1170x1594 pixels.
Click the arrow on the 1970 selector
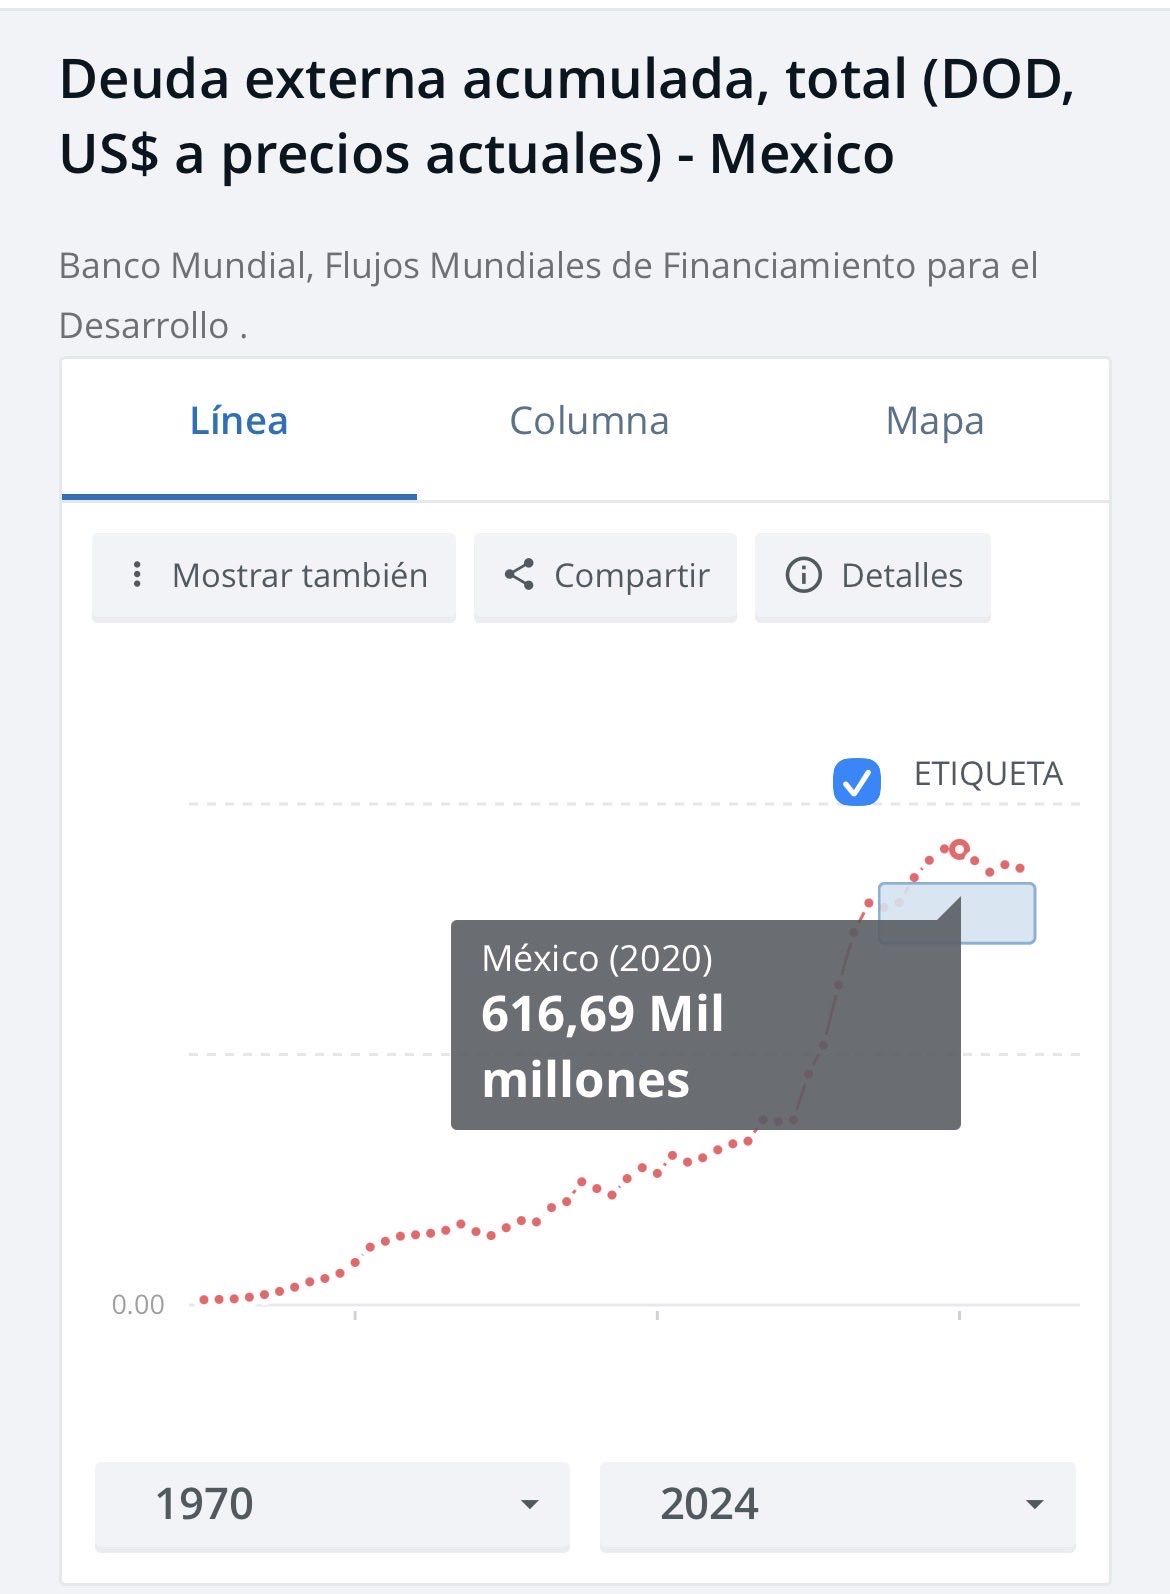[530, 1504]
